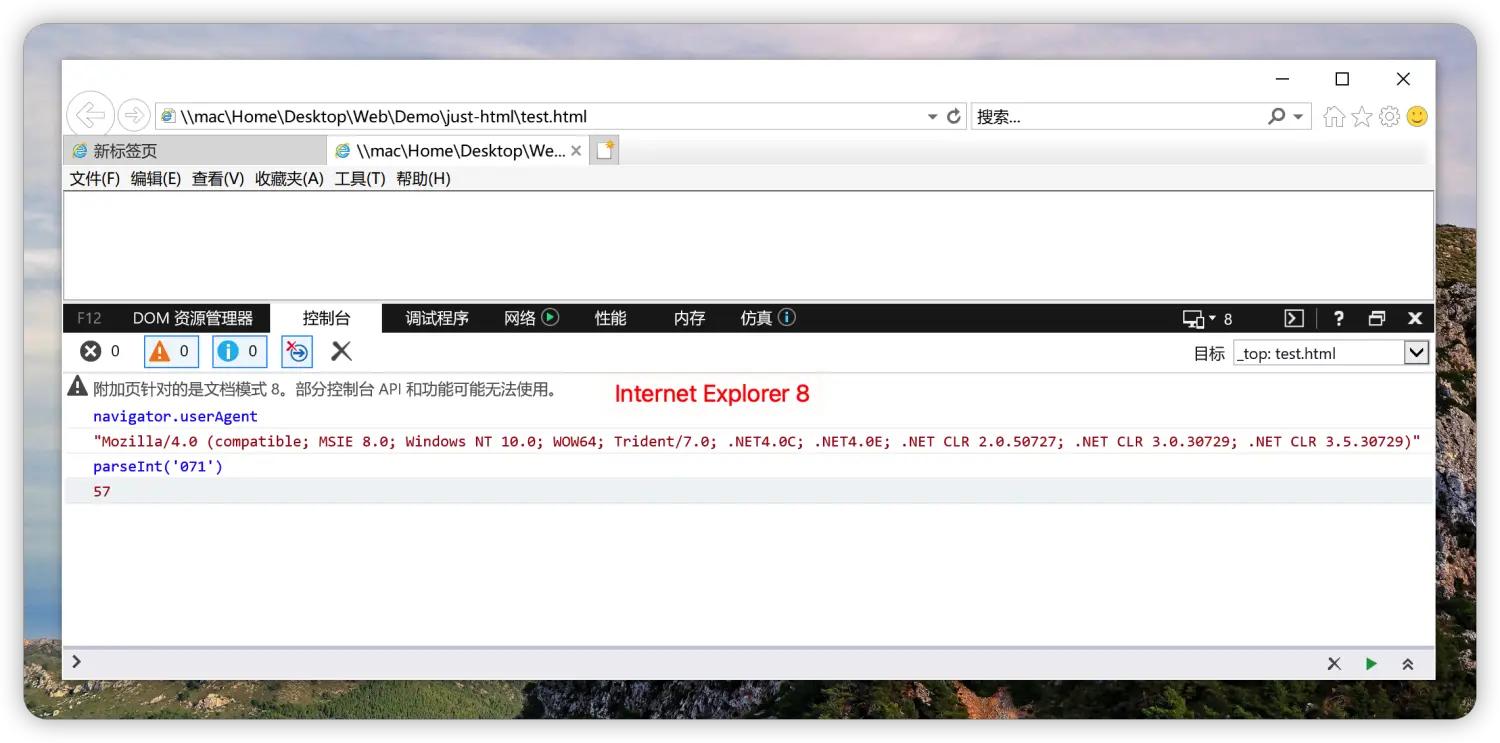The height and width of the screenshot is (743, 1500).
Task: Open Favorites with the star icon
Action: click(x=1362, y=117)
